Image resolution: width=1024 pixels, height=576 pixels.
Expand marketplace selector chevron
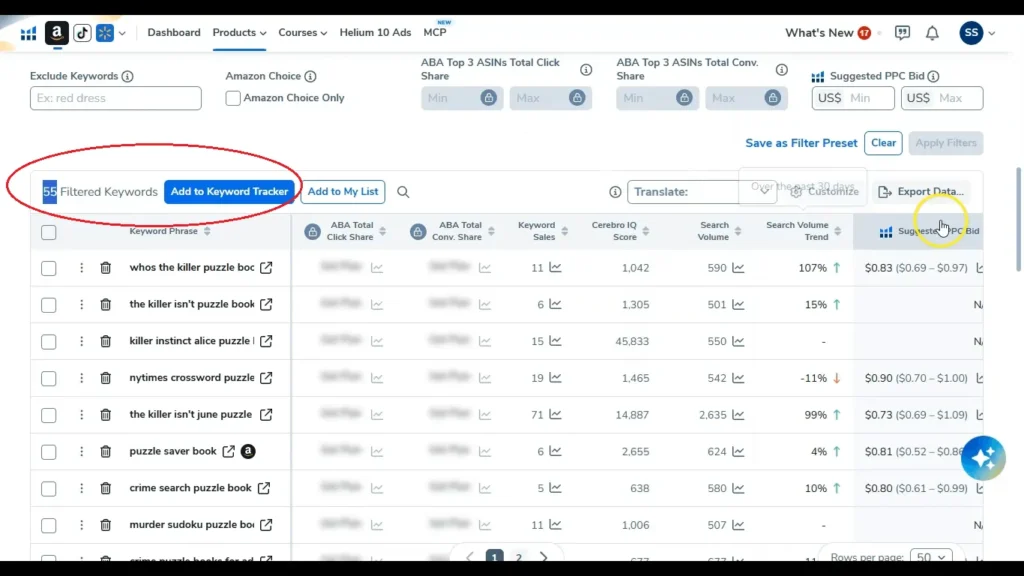pyautogui.click(x=122, y=33)
